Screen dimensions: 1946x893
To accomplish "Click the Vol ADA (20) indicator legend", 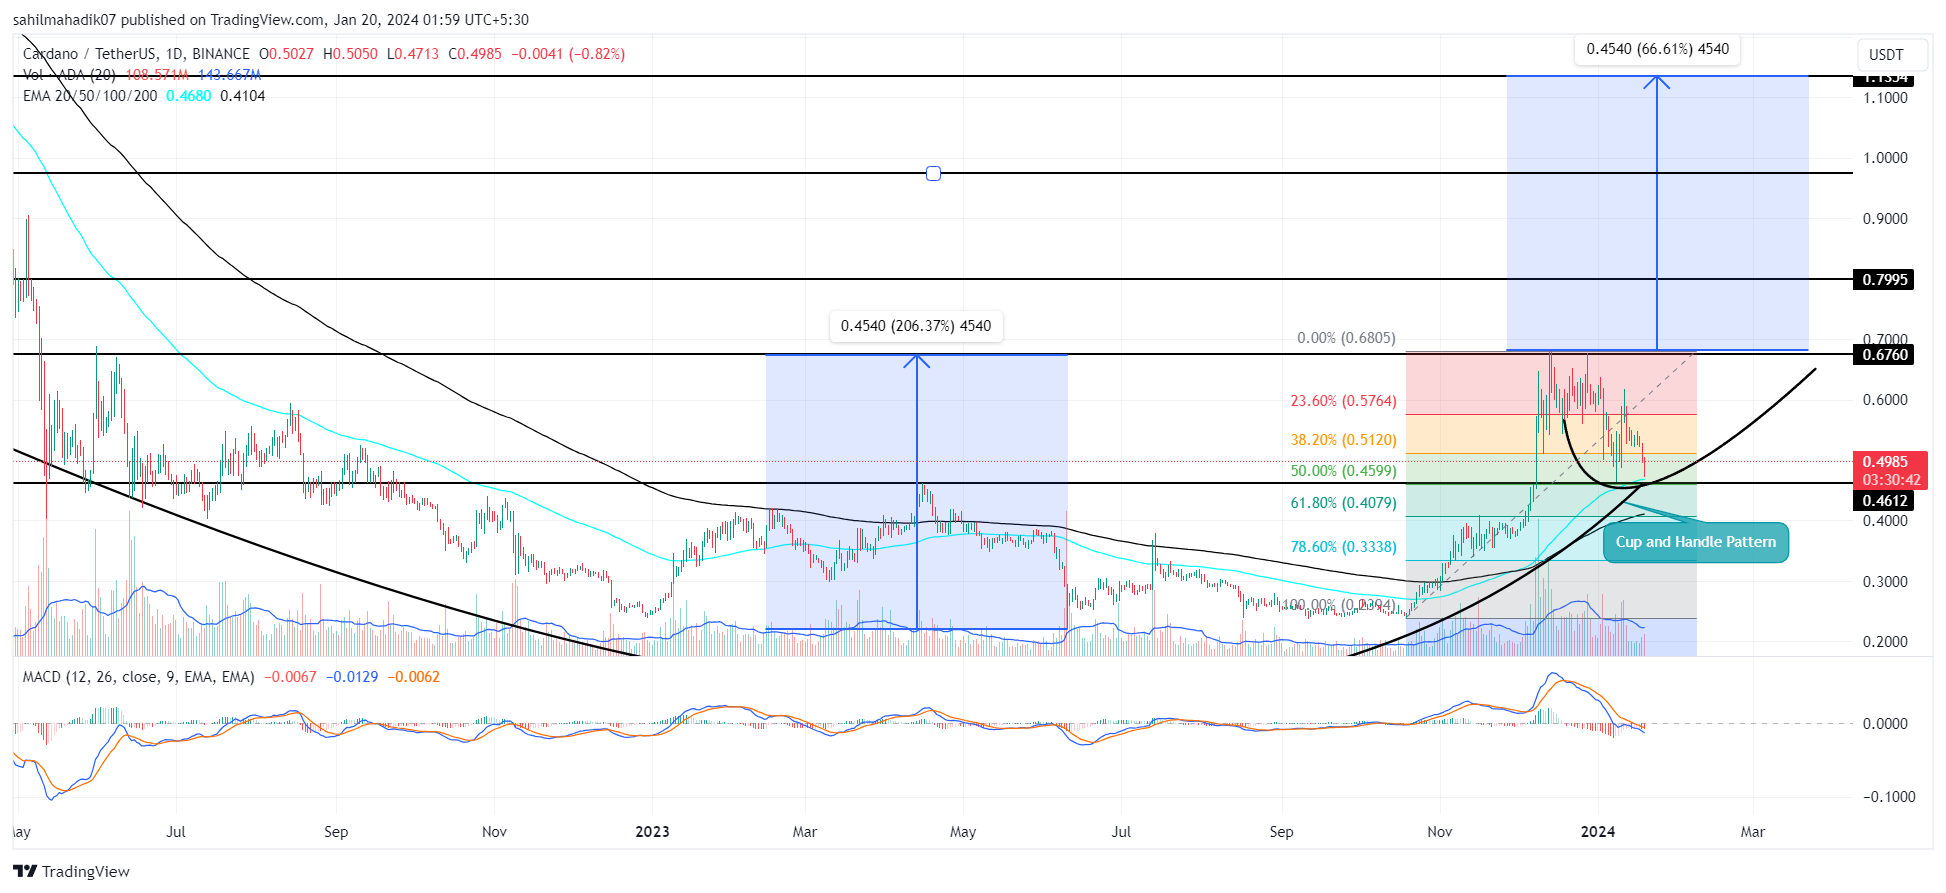I will (69, 75).
